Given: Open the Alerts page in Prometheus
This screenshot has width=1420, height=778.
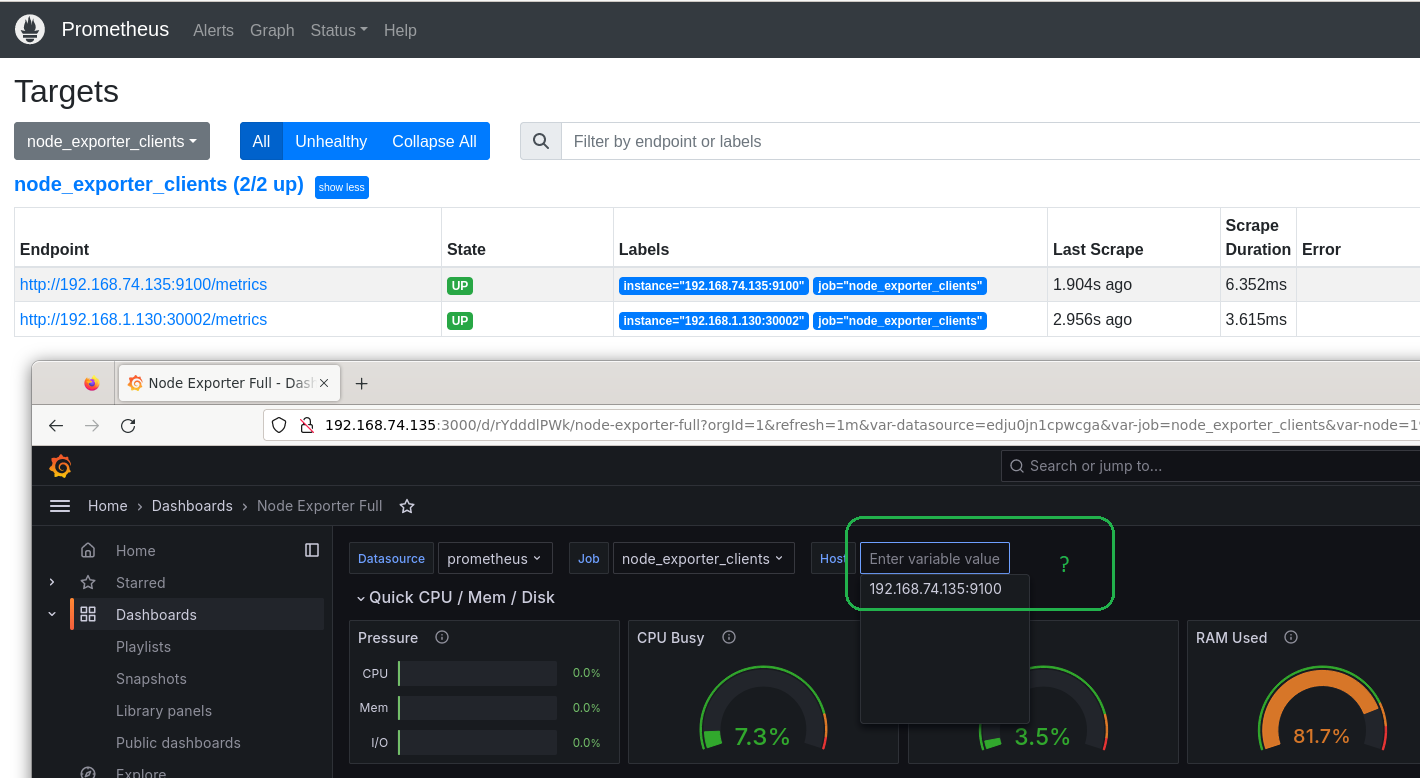Looking at the screenshot, I should [x=213, y=30].
